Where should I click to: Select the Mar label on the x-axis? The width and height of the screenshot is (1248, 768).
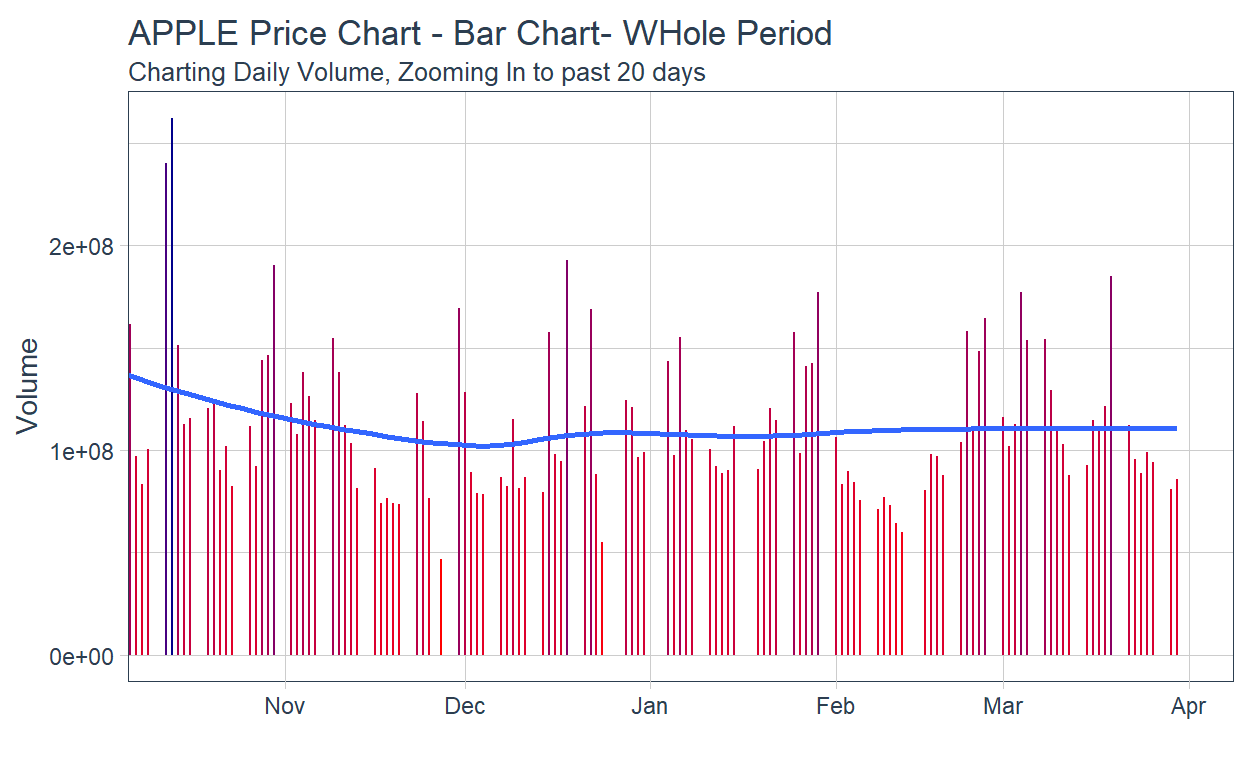point(1003,707)
